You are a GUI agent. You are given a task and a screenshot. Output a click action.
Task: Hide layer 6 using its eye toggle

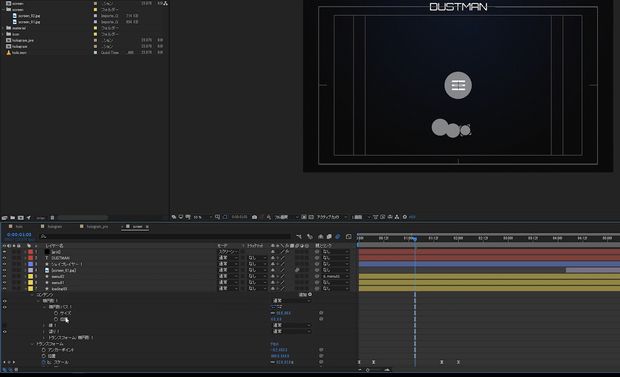pos(4,282)
